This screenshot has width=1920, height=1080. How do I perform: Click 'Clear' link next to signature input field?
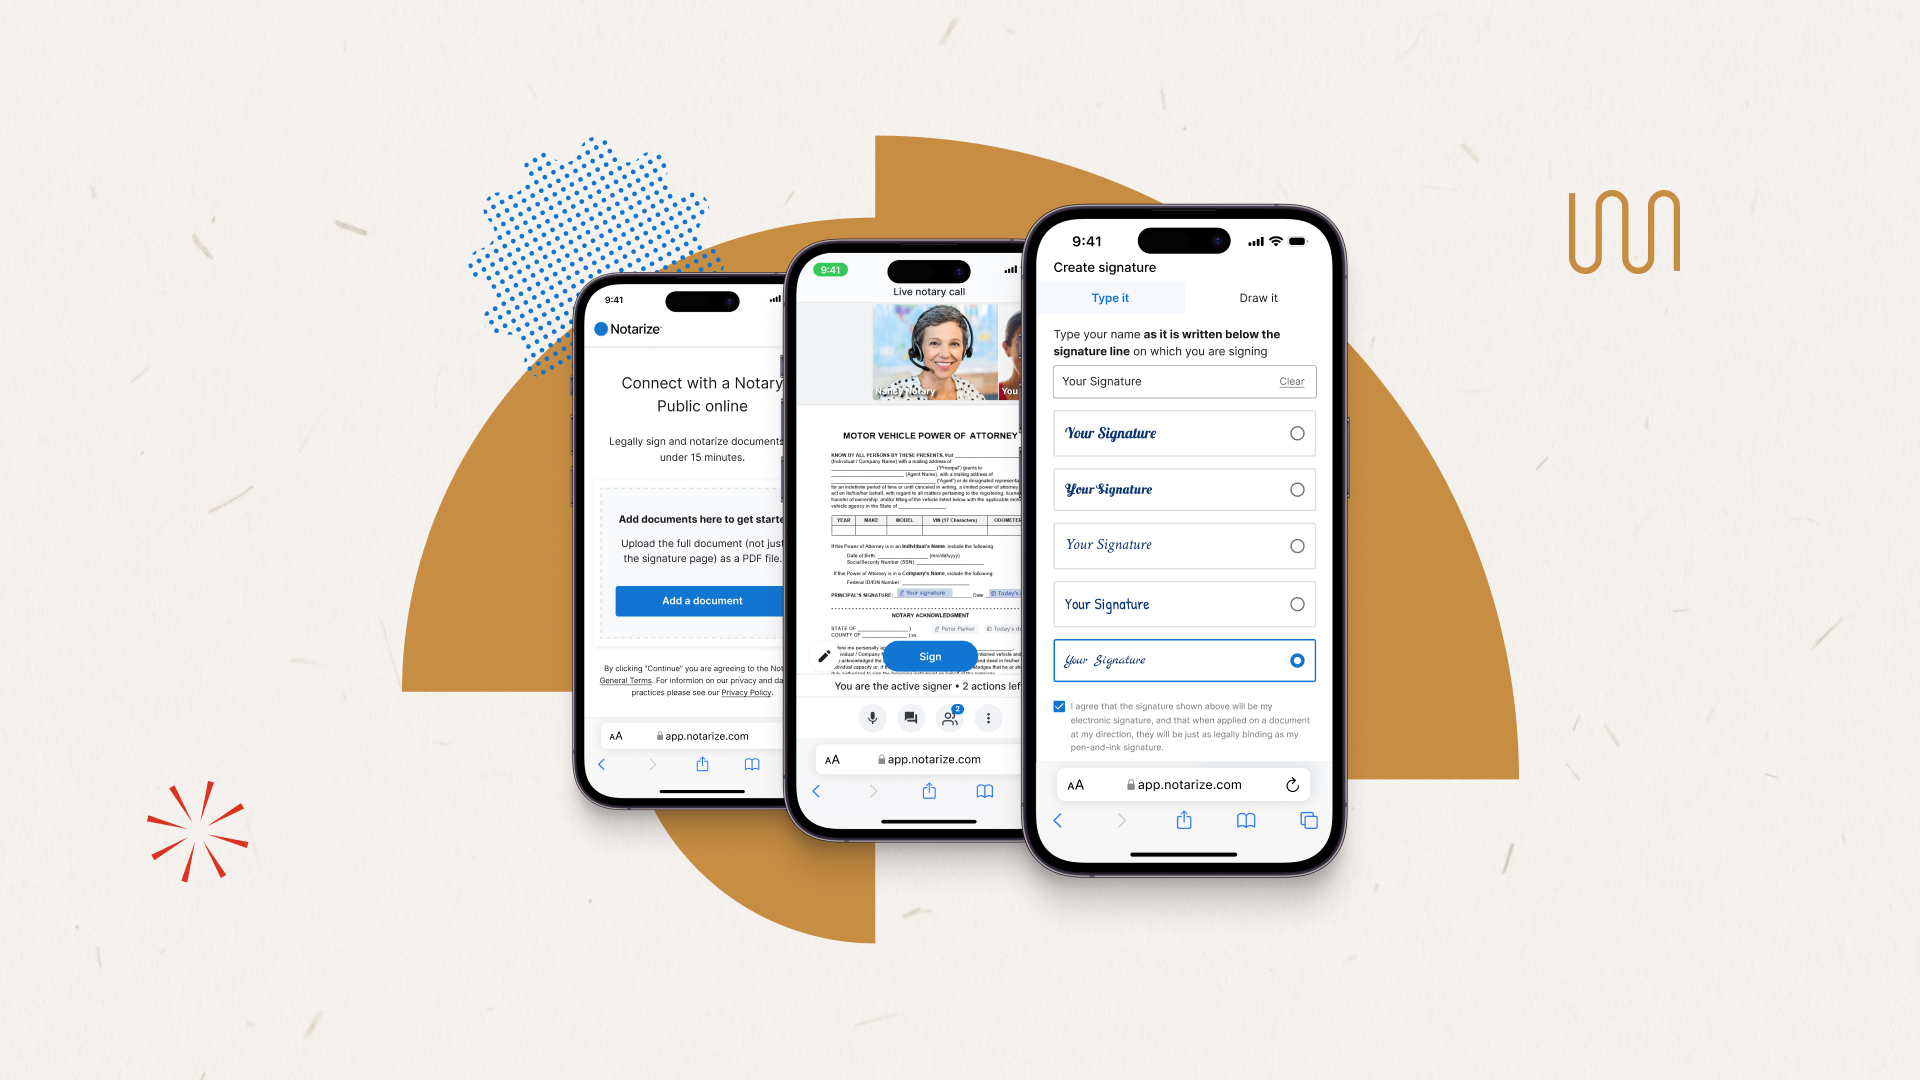1292,381
